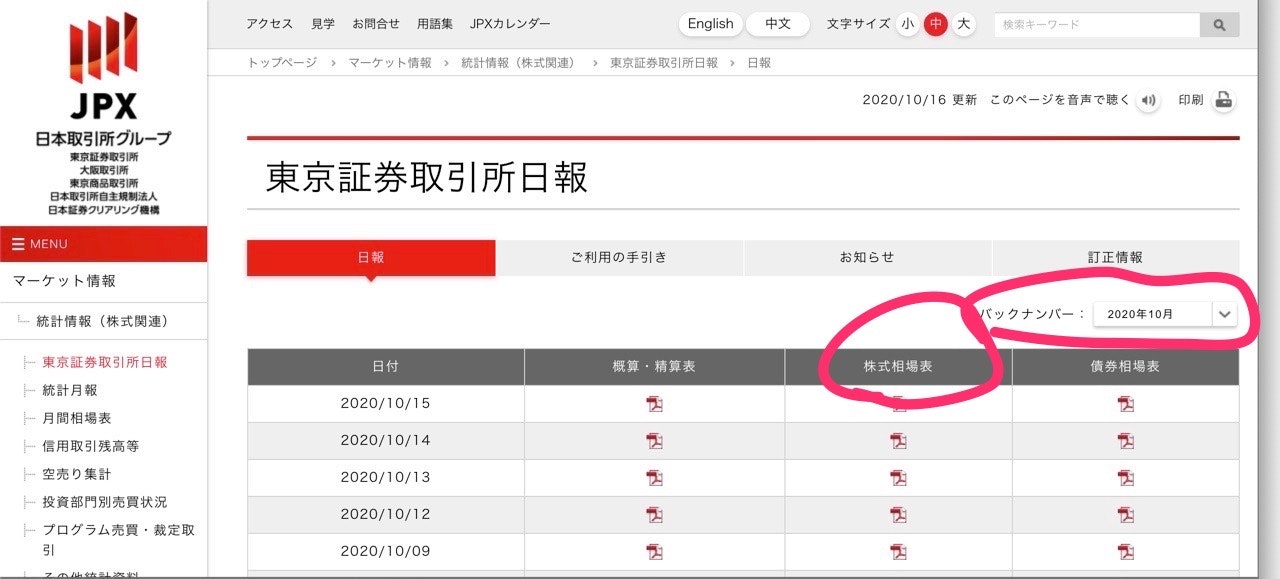
Task: Open 2020/10/09 概算・精算表 PDF
Action: coord(654,552)
